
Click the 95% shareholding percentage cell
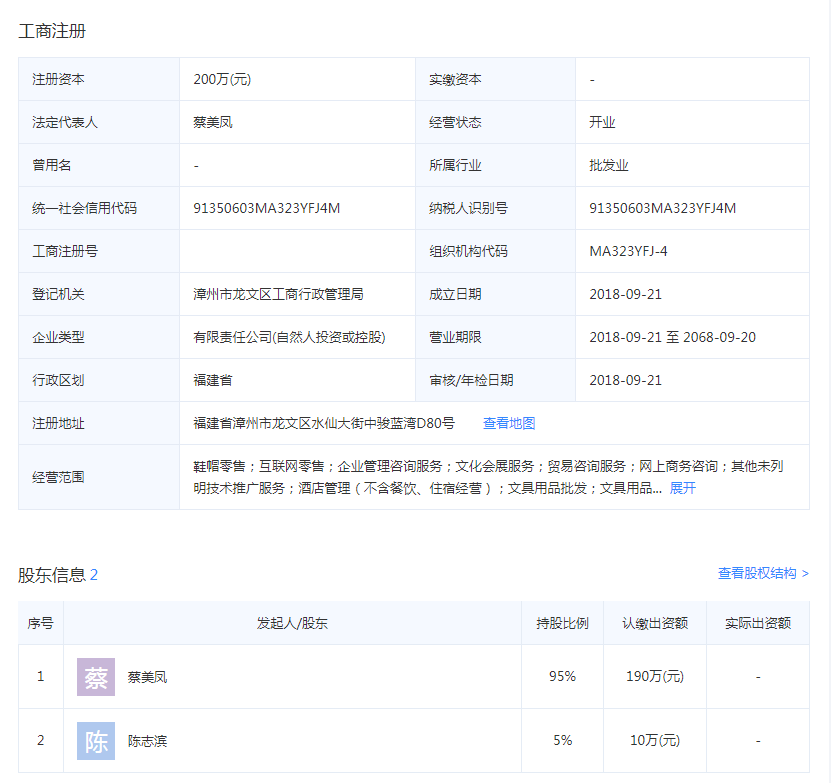coord(562,676)
